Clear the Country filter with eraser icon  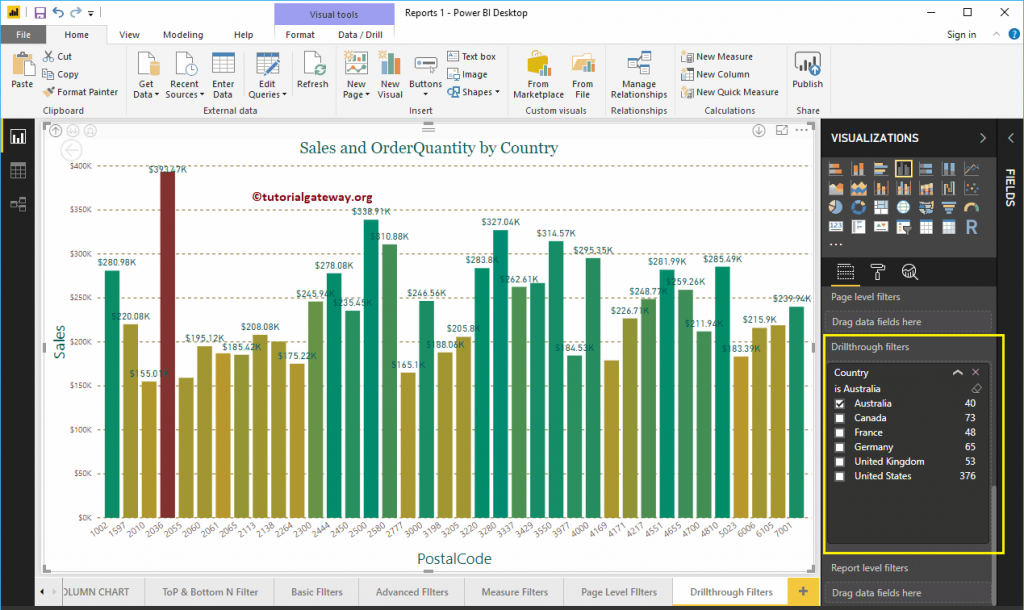(x=976, y=388)
